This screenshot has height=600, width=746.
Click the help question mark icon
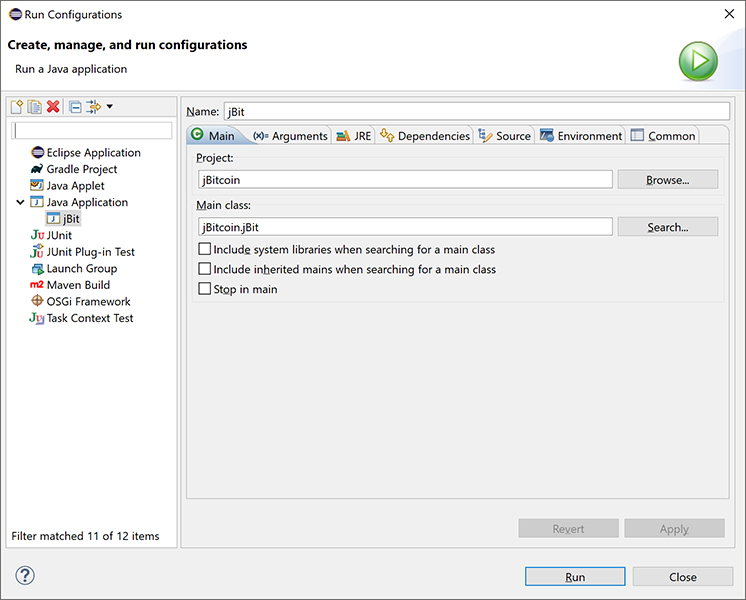click(x=25, y=576)
